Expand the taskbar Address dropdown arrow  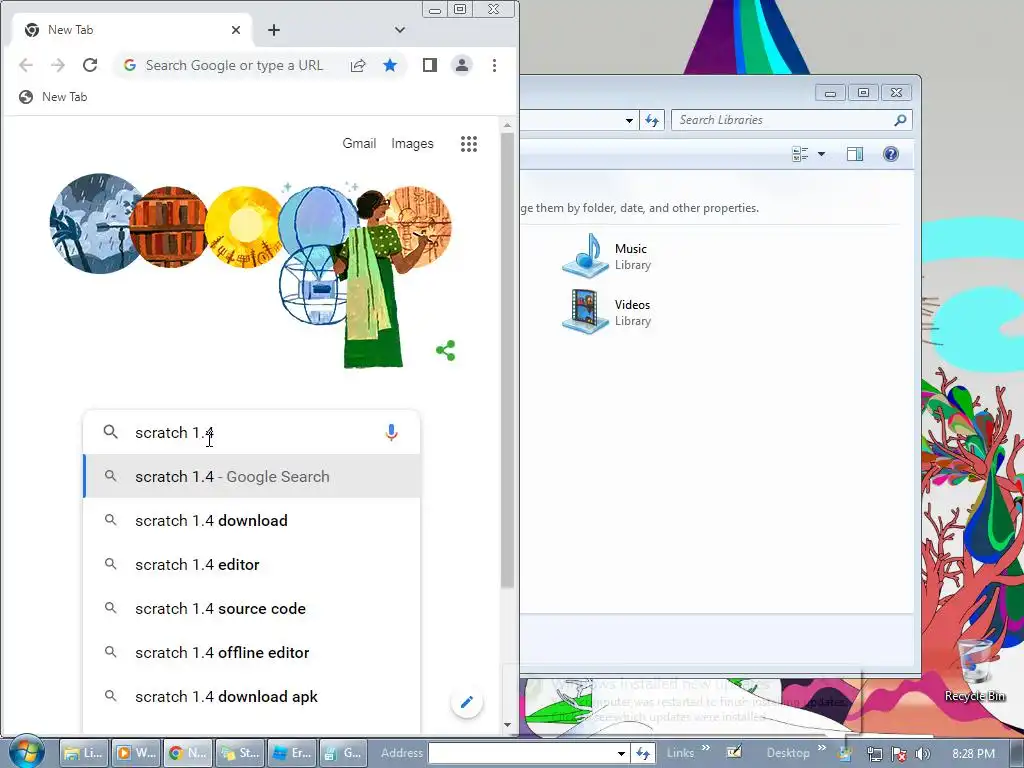(x=622, y=753)
